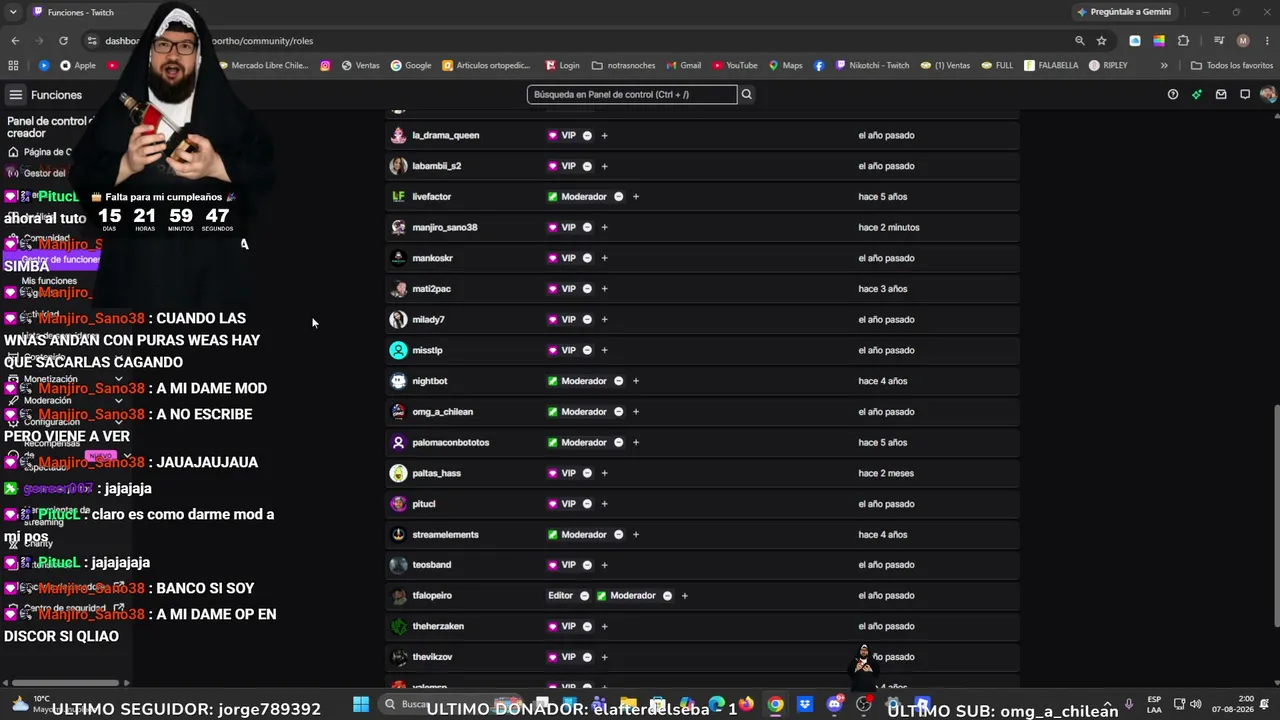This screenshot has width=1280, height=720.
Task: Remove the VIP role from theherzaken
Action: tap(587, 627)
